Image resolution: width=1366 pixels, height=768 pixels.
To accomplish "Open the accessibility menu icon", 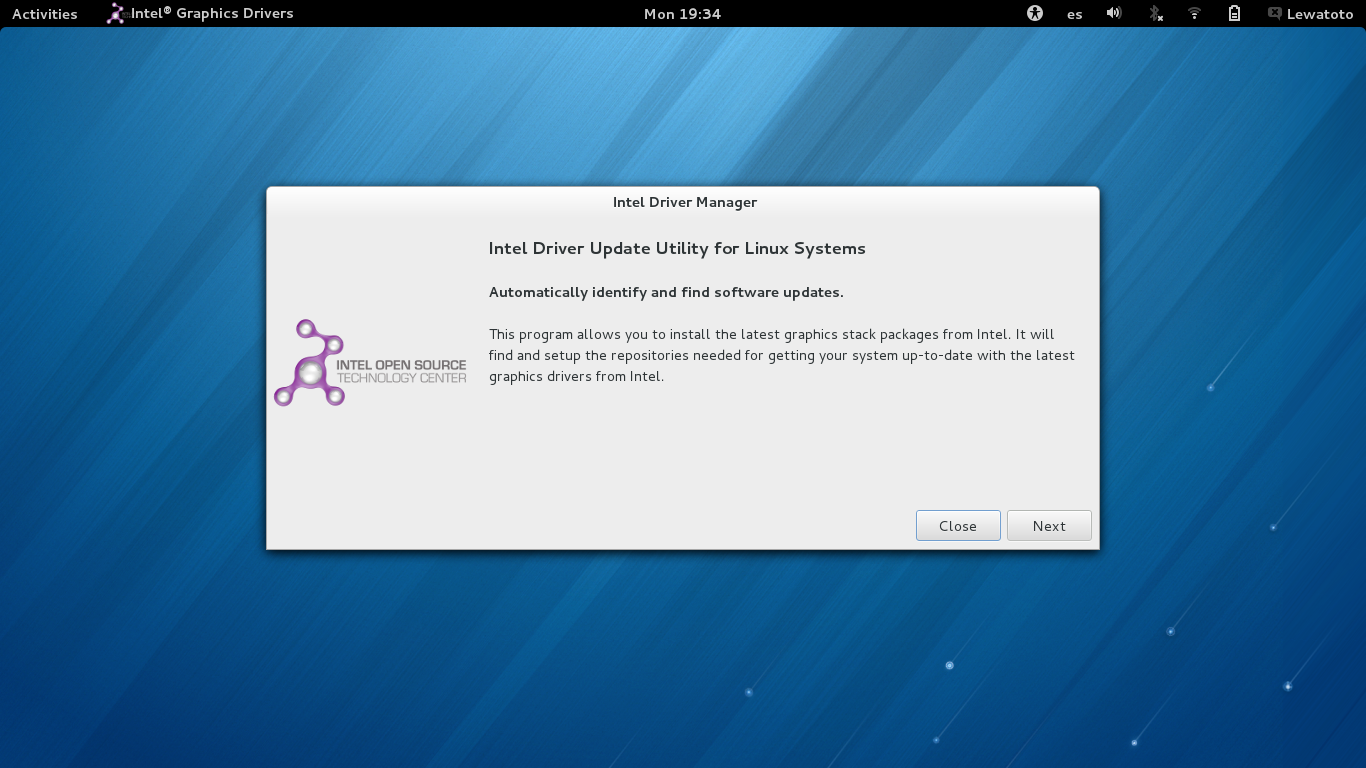I will [1035, 14].
